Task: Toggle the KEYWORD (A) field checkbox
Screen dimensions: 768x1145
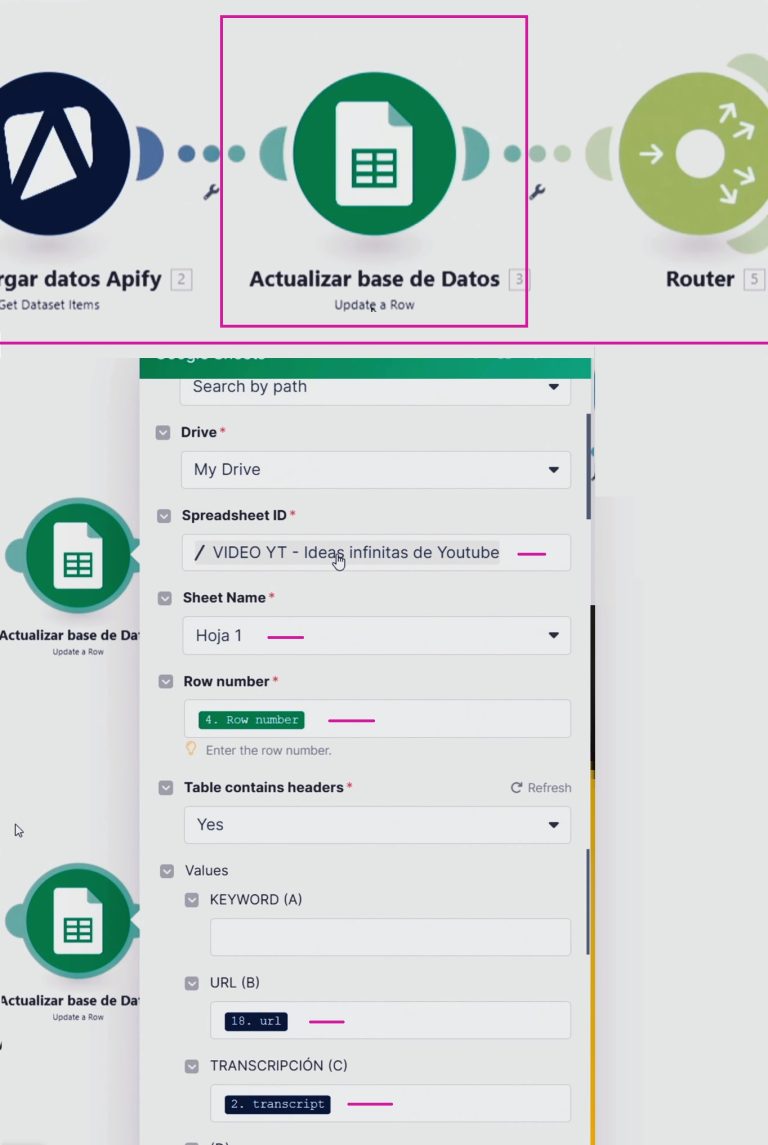Action: (192, 900)
